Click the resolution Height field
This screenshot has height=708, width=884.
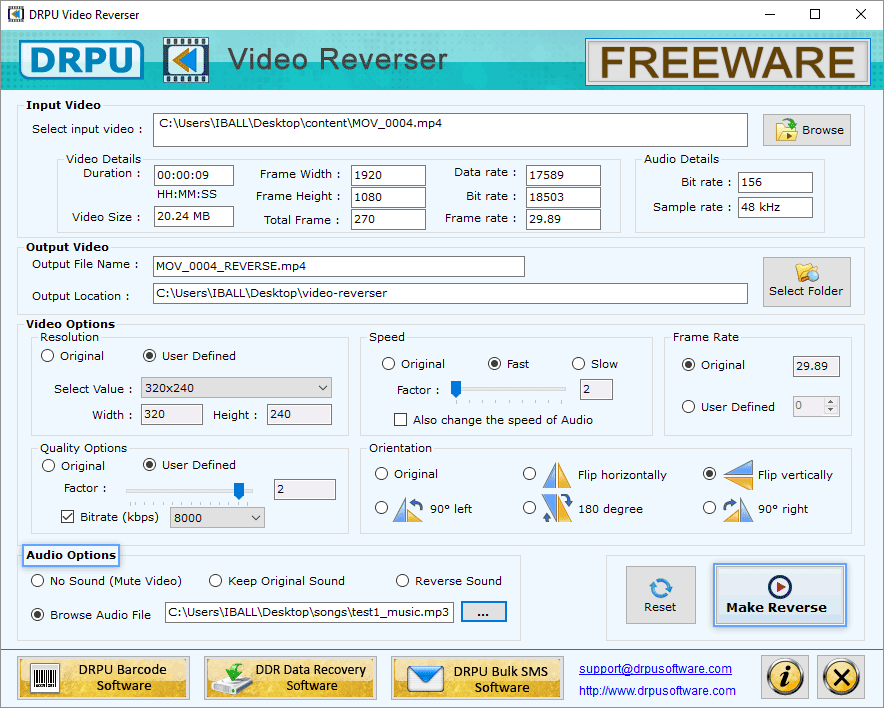(299, 414)
